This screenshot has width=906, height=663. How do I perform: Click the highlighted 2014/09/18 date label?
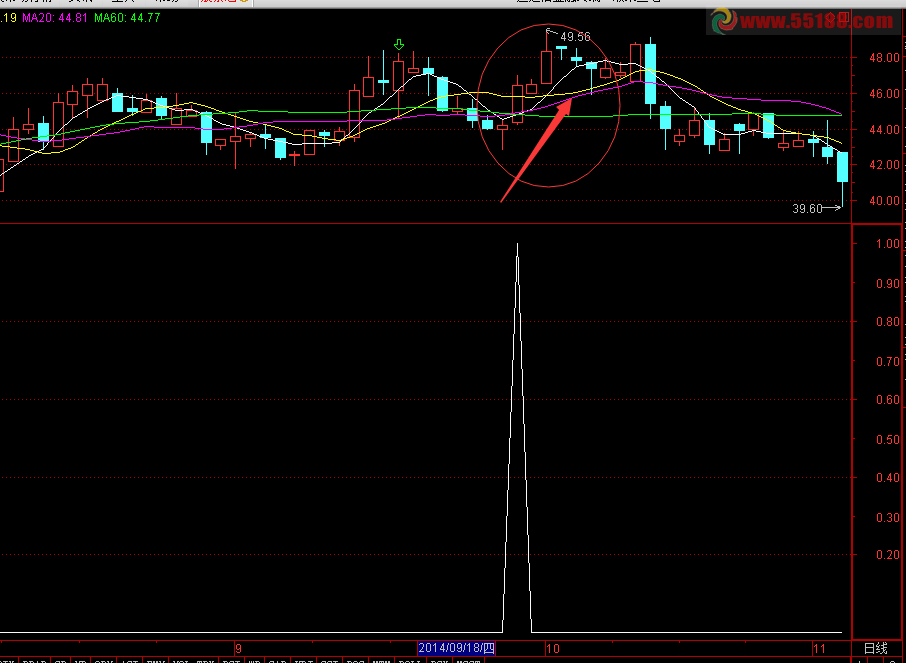[x=456, y=648]
